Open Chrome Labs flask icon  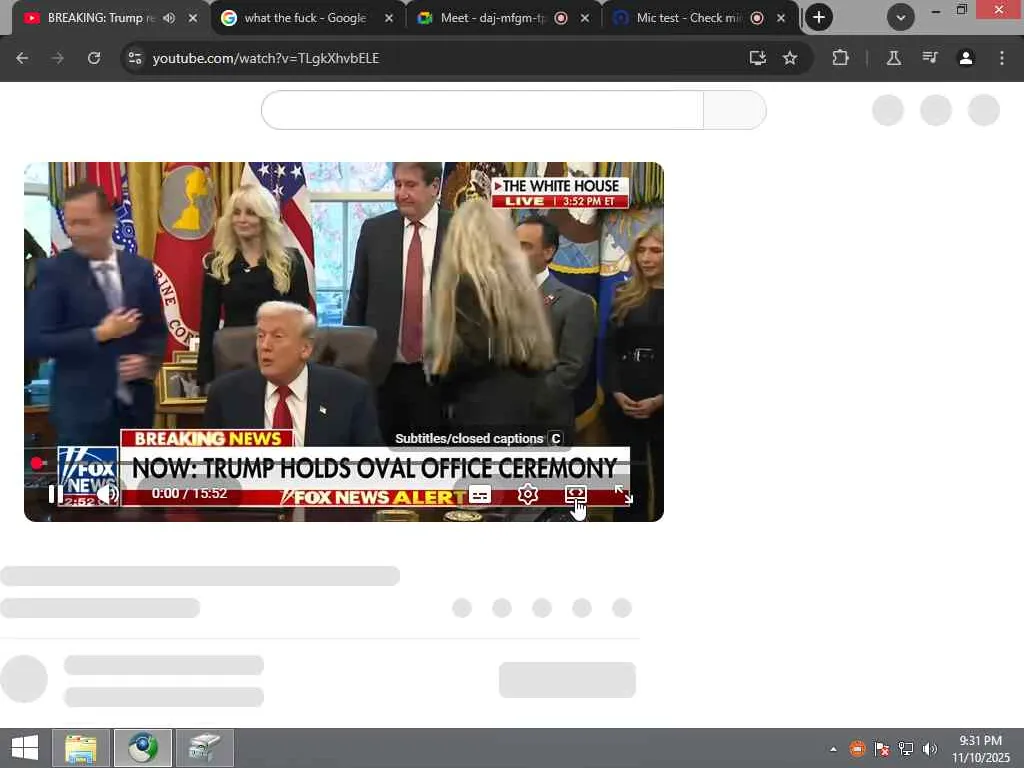894,58
